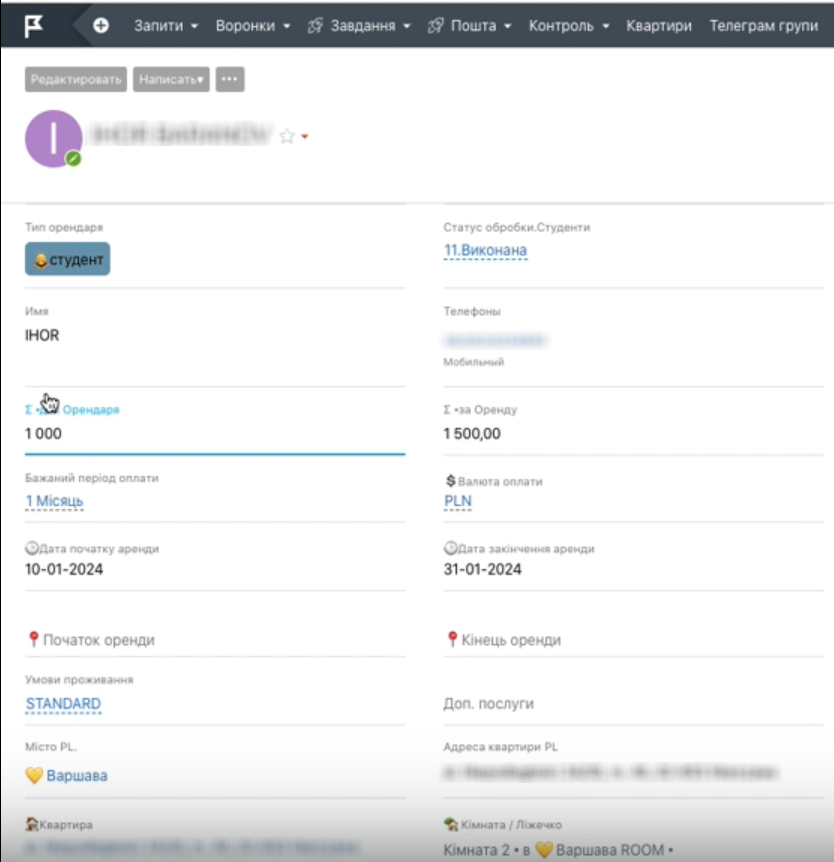Click the red arrow beside the star
The width and height of the screenshot is (834, 862).
coord(305,137)
